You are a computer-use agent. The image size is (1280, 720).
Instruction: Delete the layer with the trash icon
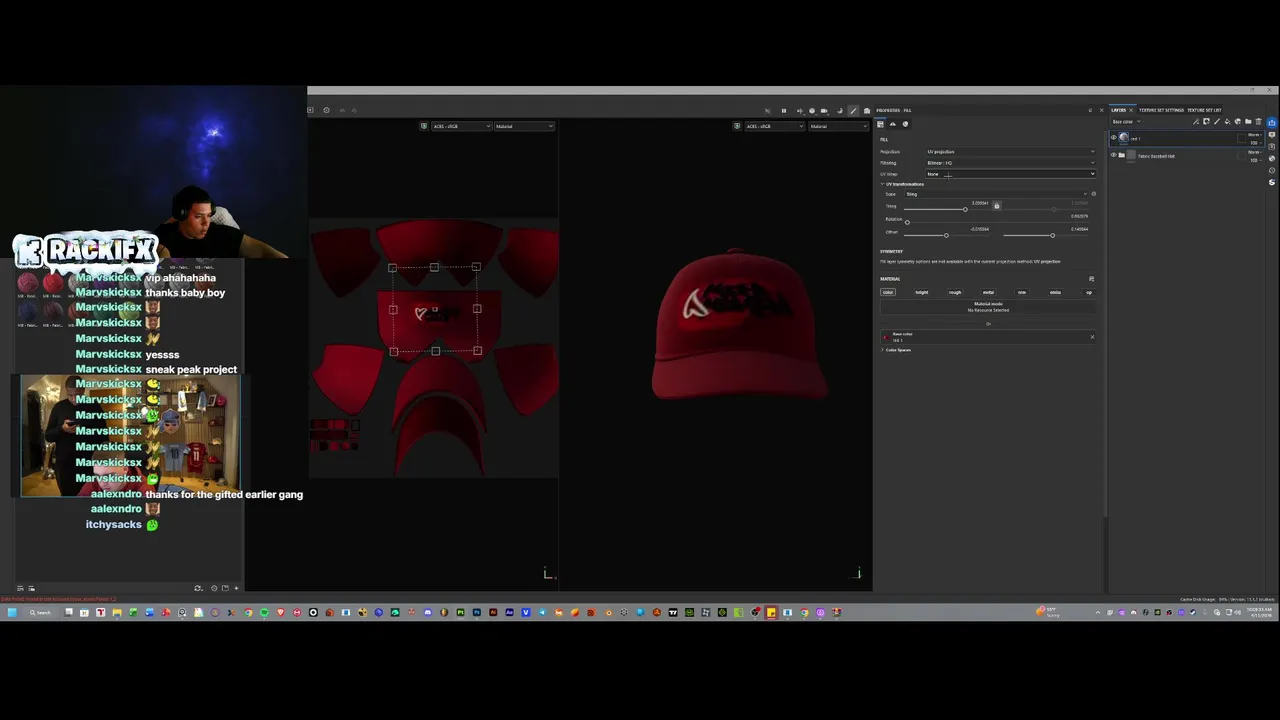pyautogui.click(x=1258, y=122)
